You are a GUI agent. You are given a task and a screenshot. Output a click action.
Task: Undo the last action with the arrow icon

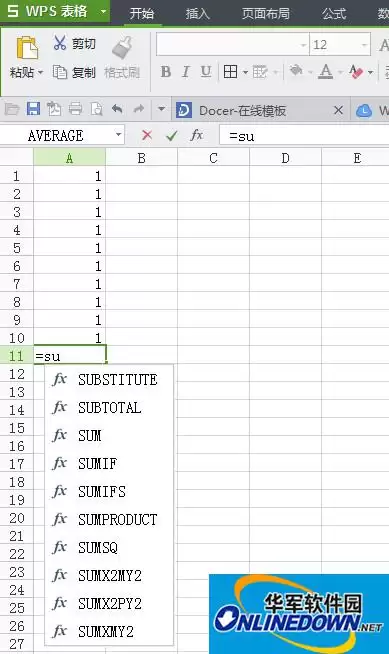117,110
